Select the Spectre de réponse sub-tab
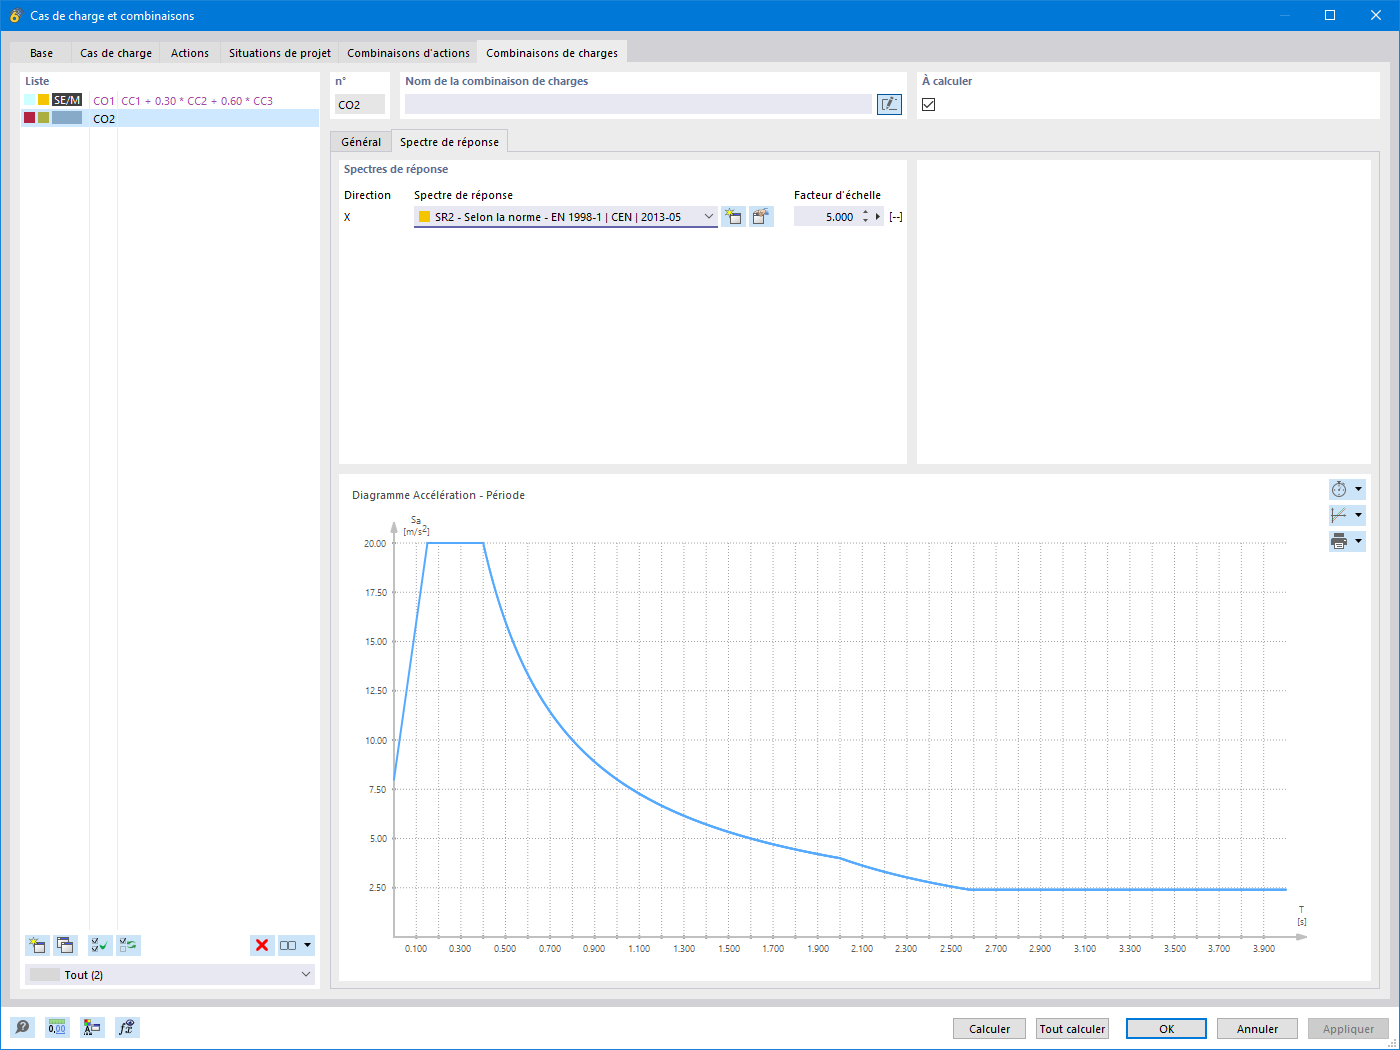Image resolution: width=1400 pixels, height=1050 pixels. pos(449,142)
